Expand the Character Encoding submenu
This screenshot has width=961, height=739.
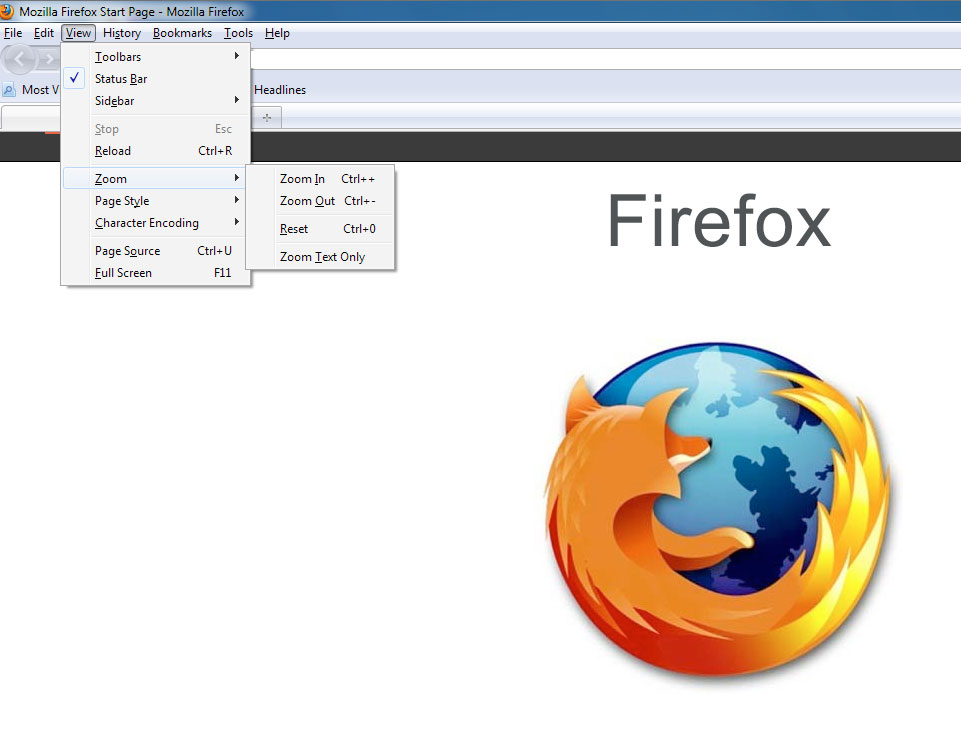[x=156, y=222]
